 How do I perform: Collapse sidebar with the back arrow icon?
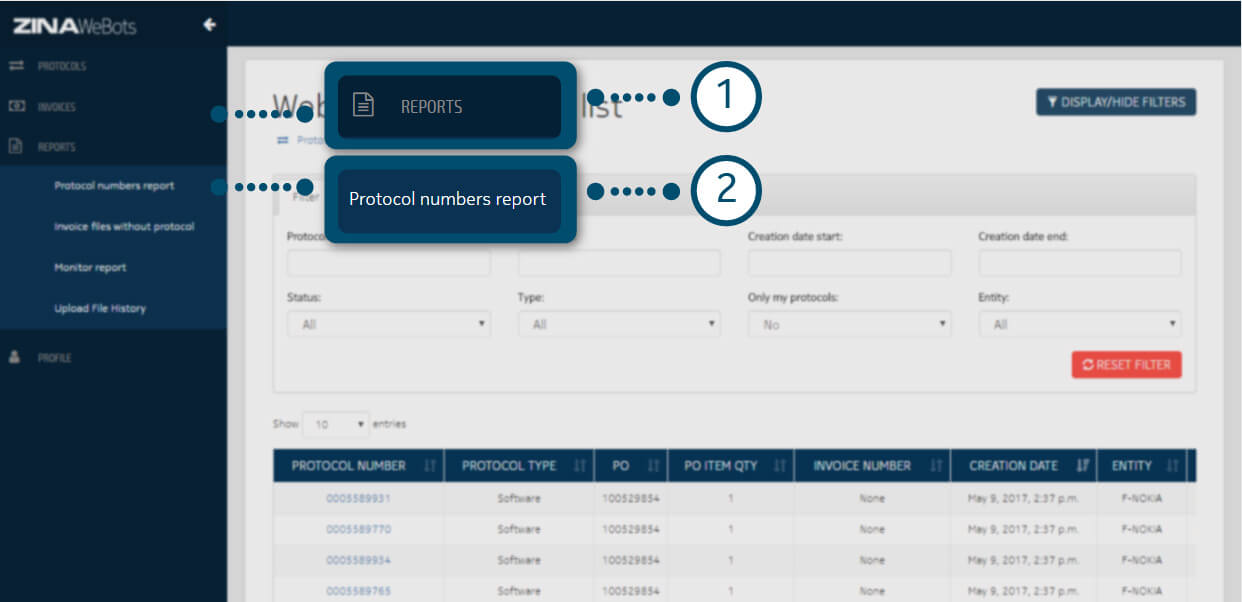pos(209,25)
